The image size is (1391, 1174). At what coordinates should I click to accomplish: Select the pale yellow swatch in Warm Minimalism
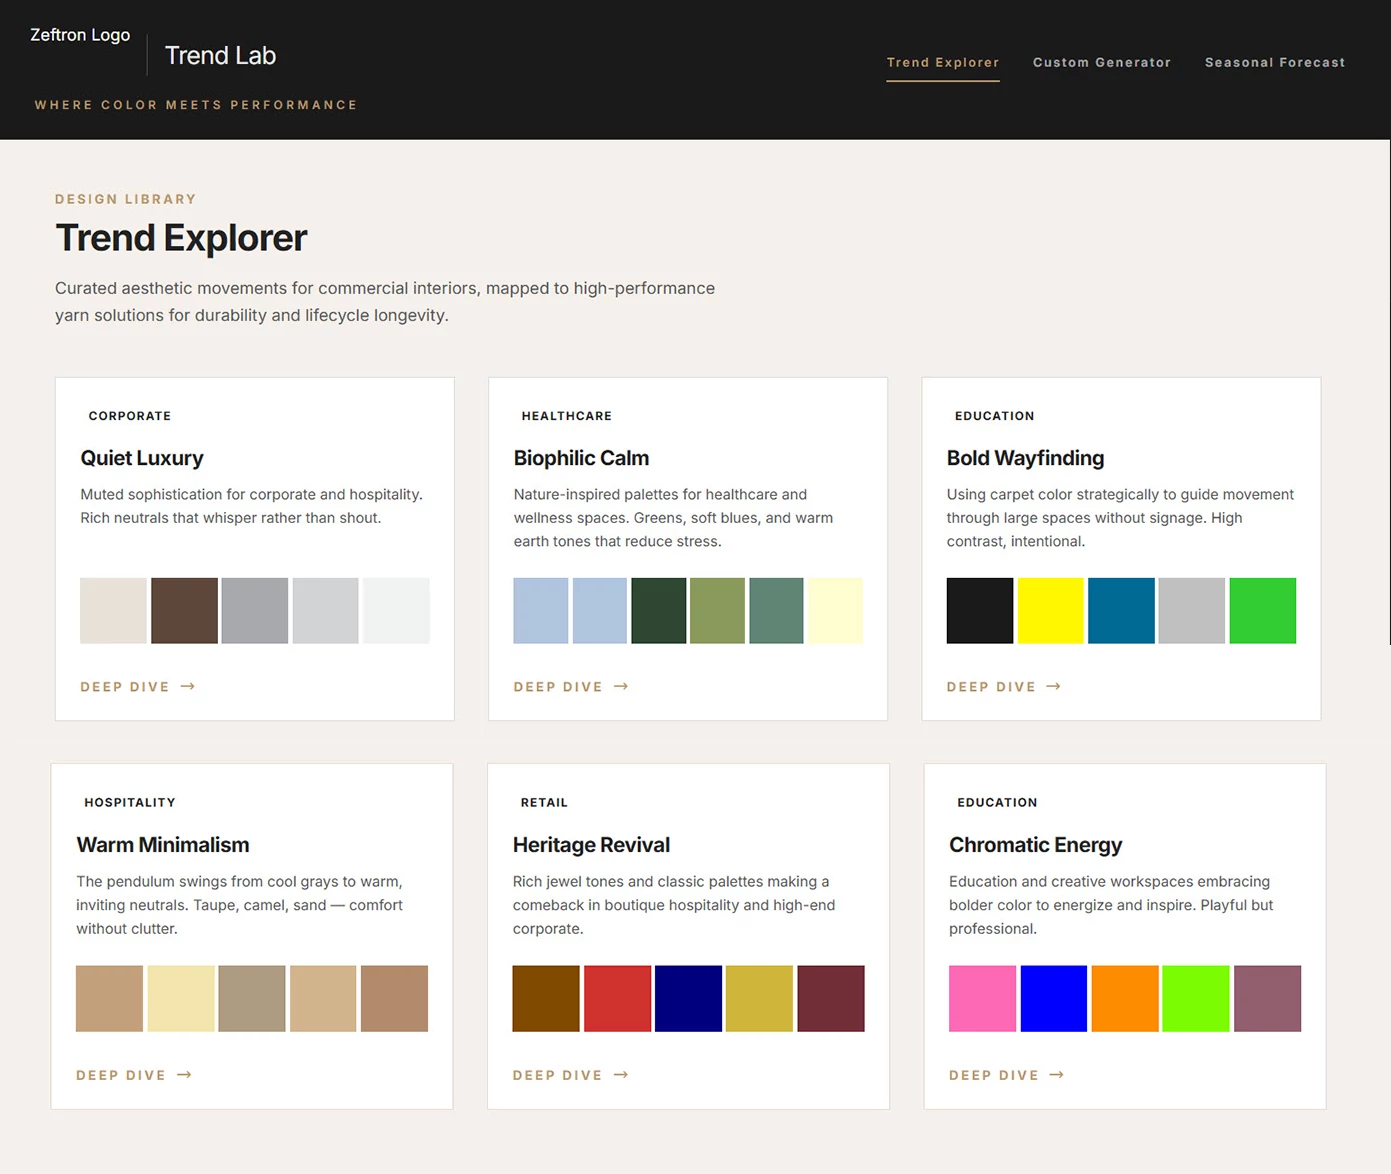point(181,998)
